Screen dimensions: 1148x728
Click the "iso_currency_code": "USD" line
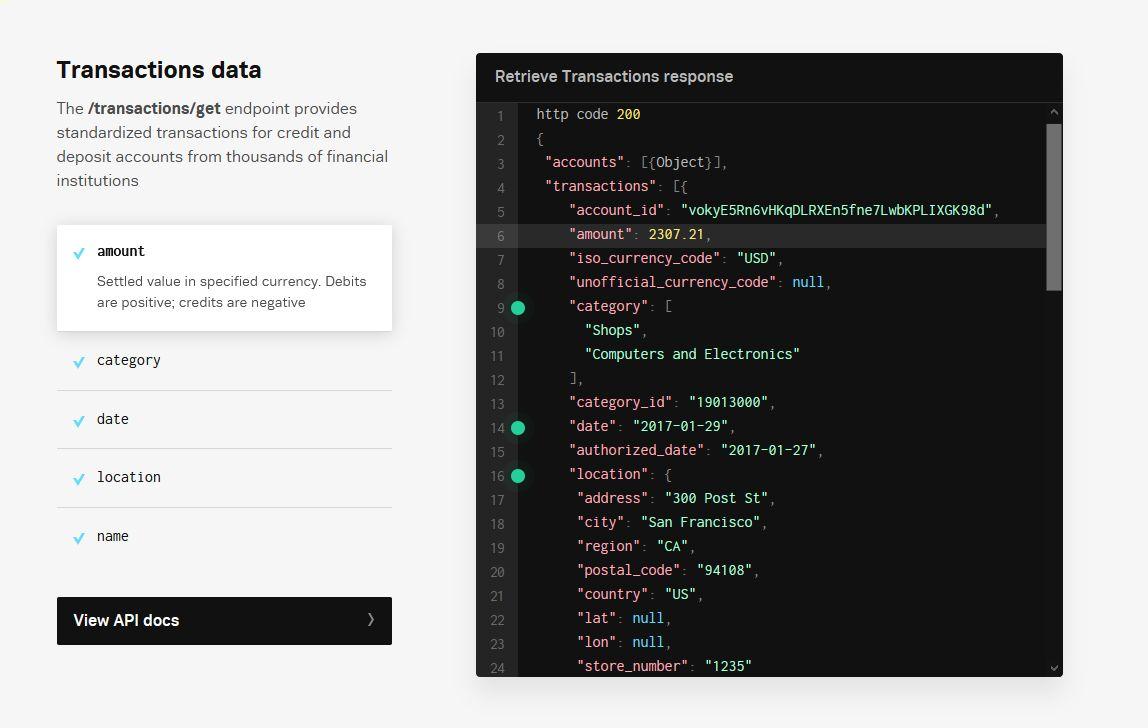[676, 259]
